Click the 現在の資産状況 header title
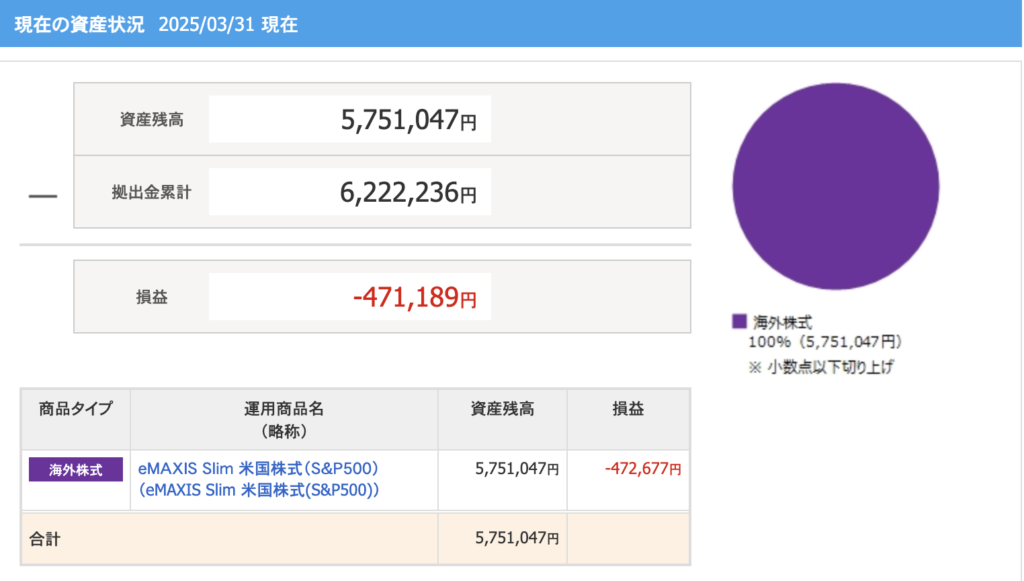 [78, 24]
